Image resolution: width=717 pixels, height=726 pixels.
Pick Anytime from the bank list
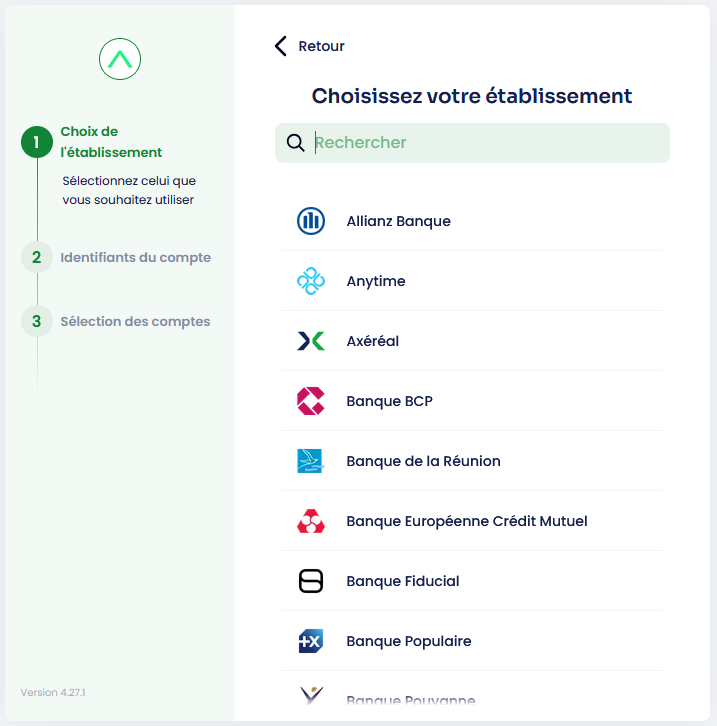coord(376,281)
